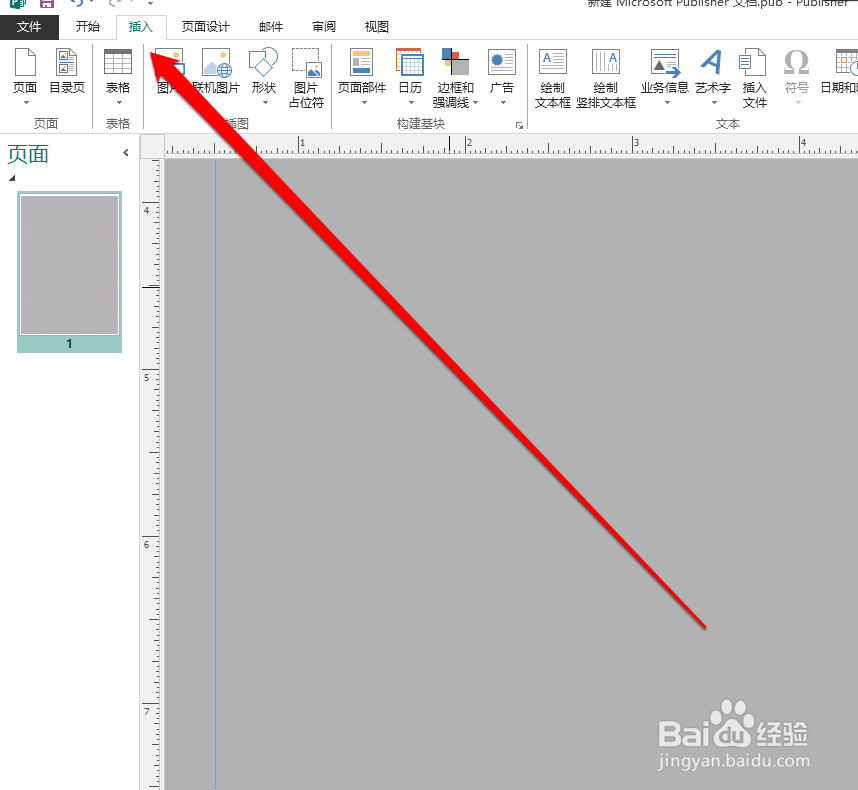Click the Save icon in quick access toolbar
Screen dimensions: 858x790
[47, 4]
